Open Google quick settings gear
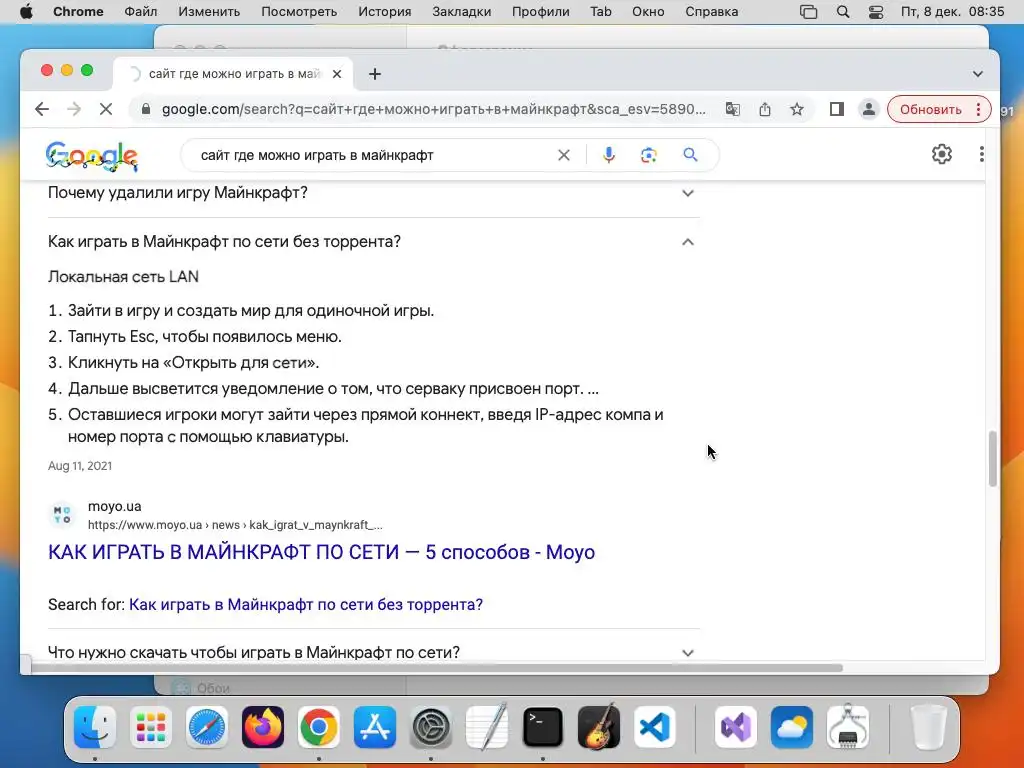Screen dimensions: 1024x768 [x=942, y=154]
